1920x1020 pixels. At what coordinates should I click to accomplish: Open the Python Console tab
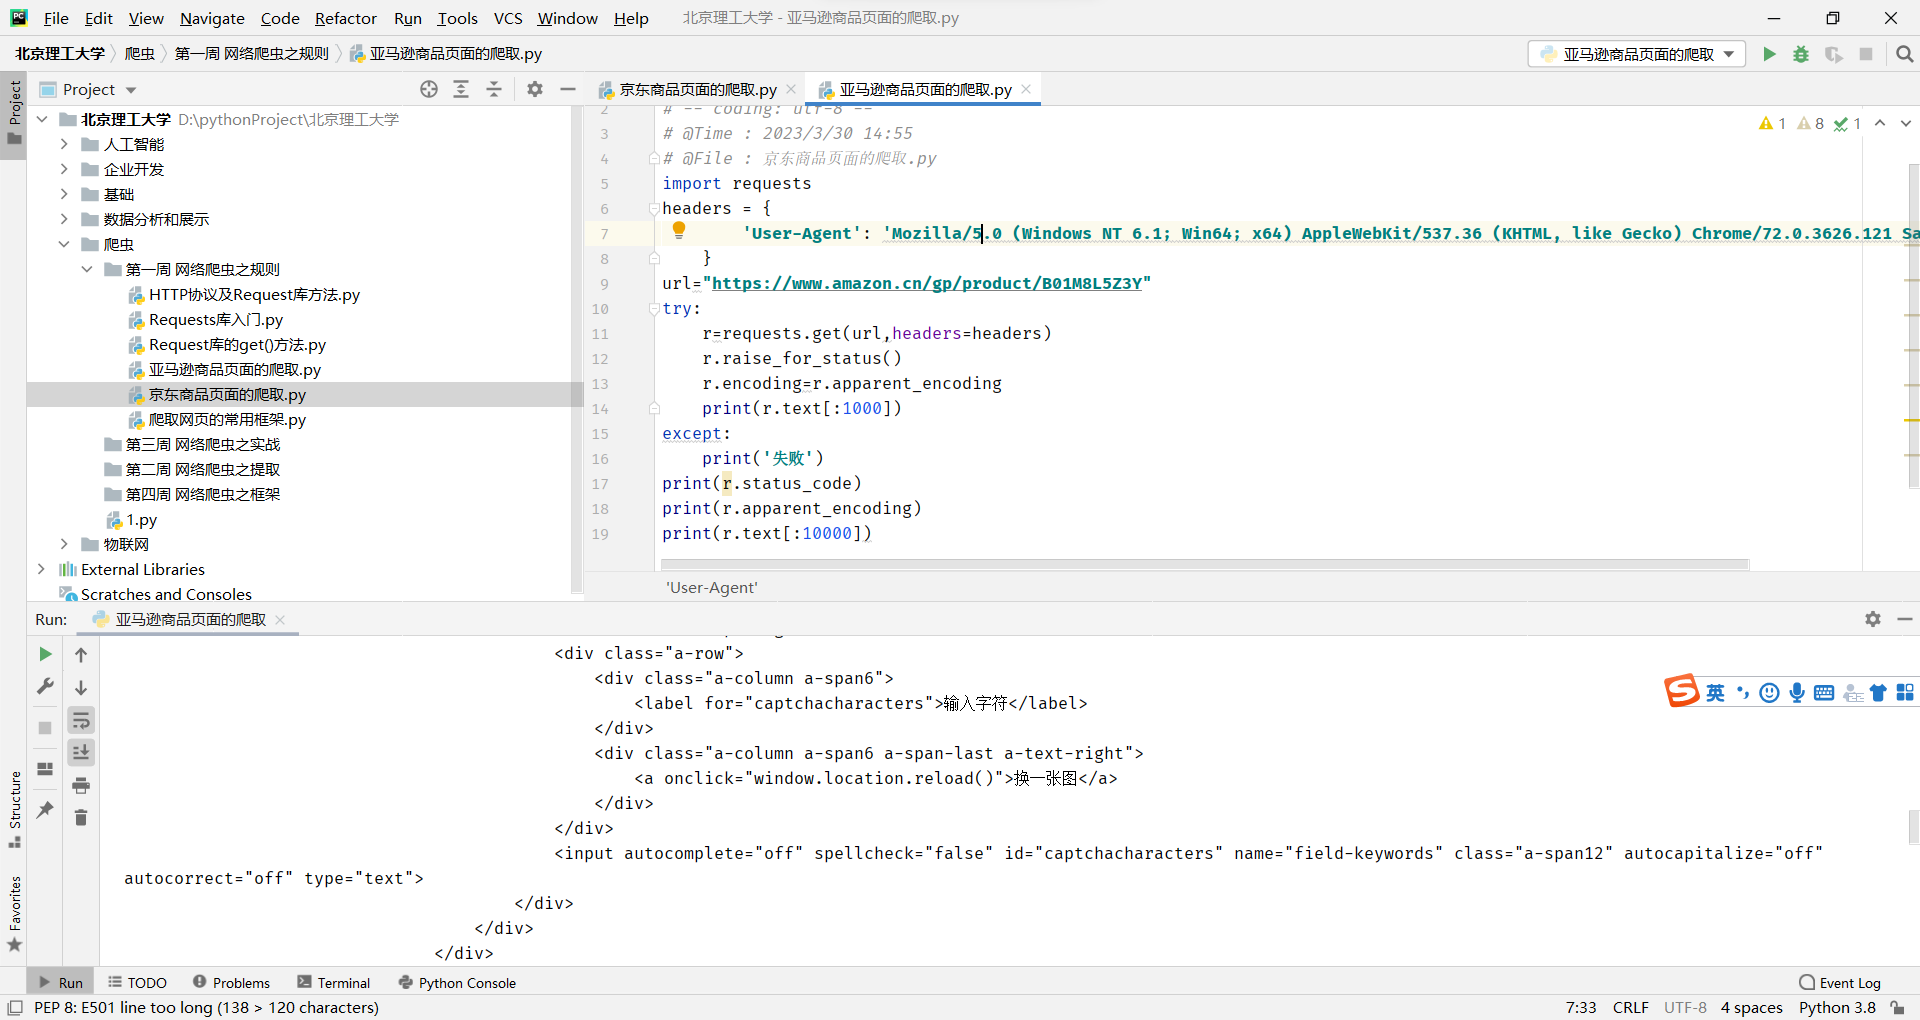457,983
